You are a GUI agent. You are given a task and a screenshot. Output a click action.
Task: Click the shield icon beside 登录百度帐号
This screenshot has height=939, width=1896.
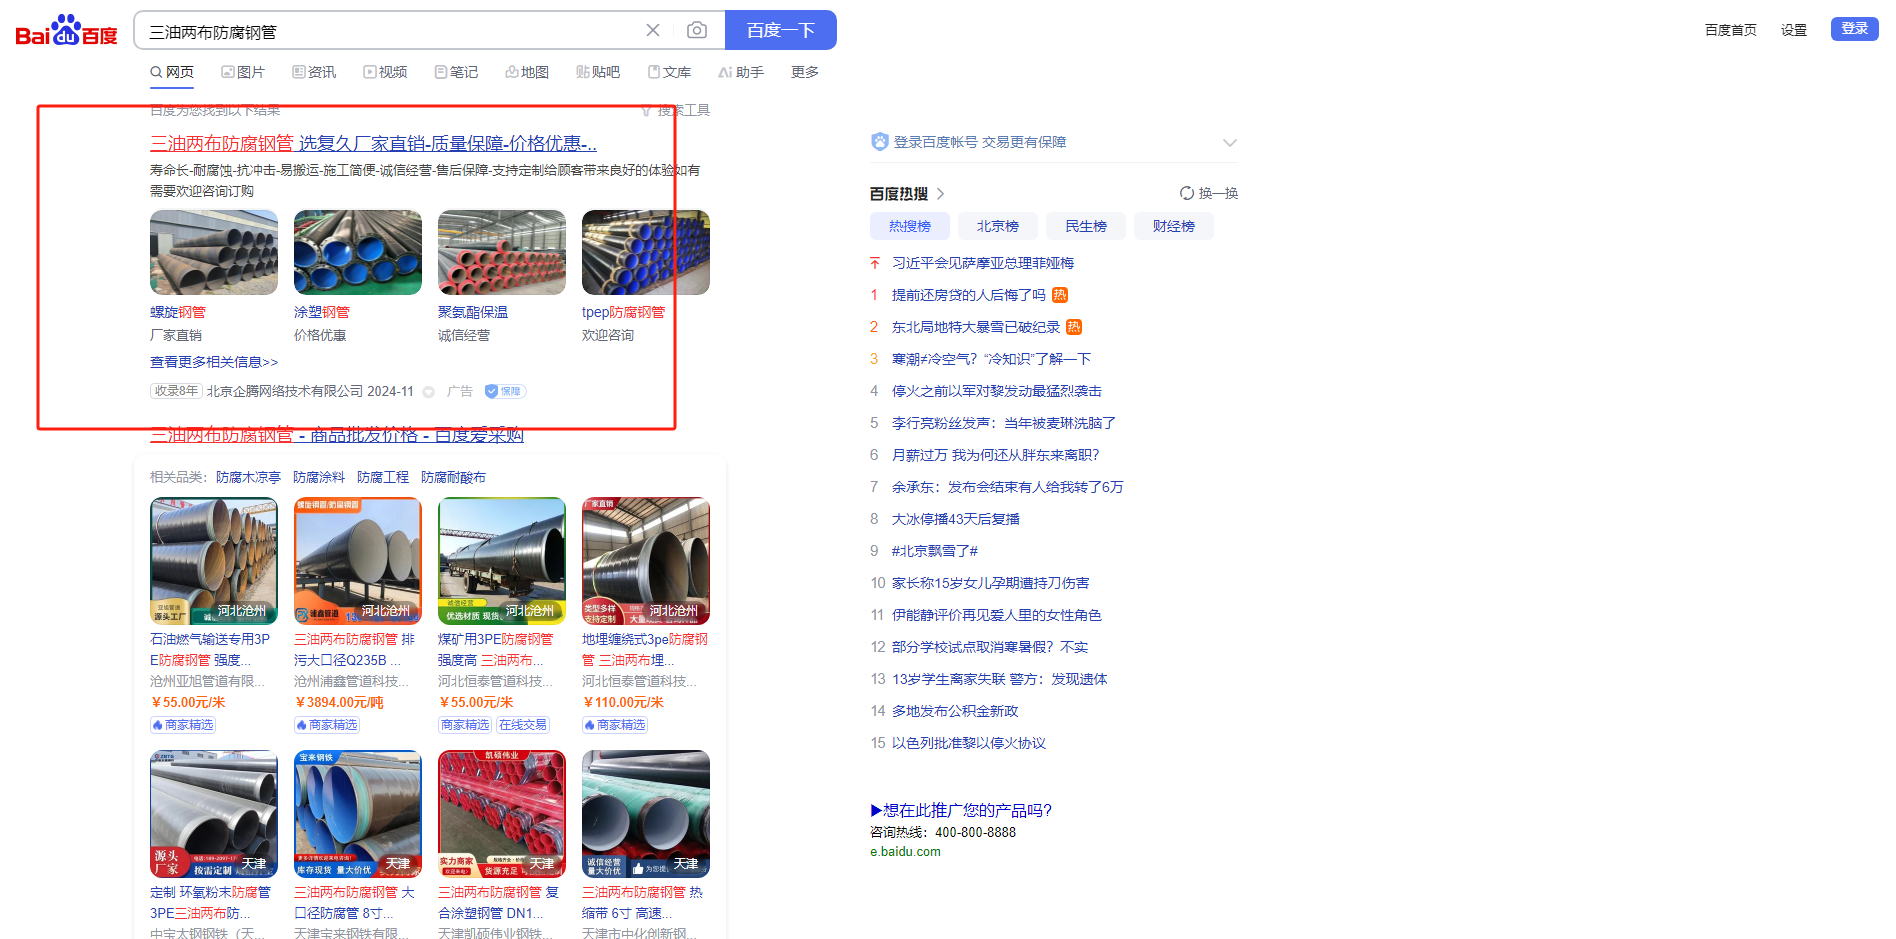click(880, 142)
